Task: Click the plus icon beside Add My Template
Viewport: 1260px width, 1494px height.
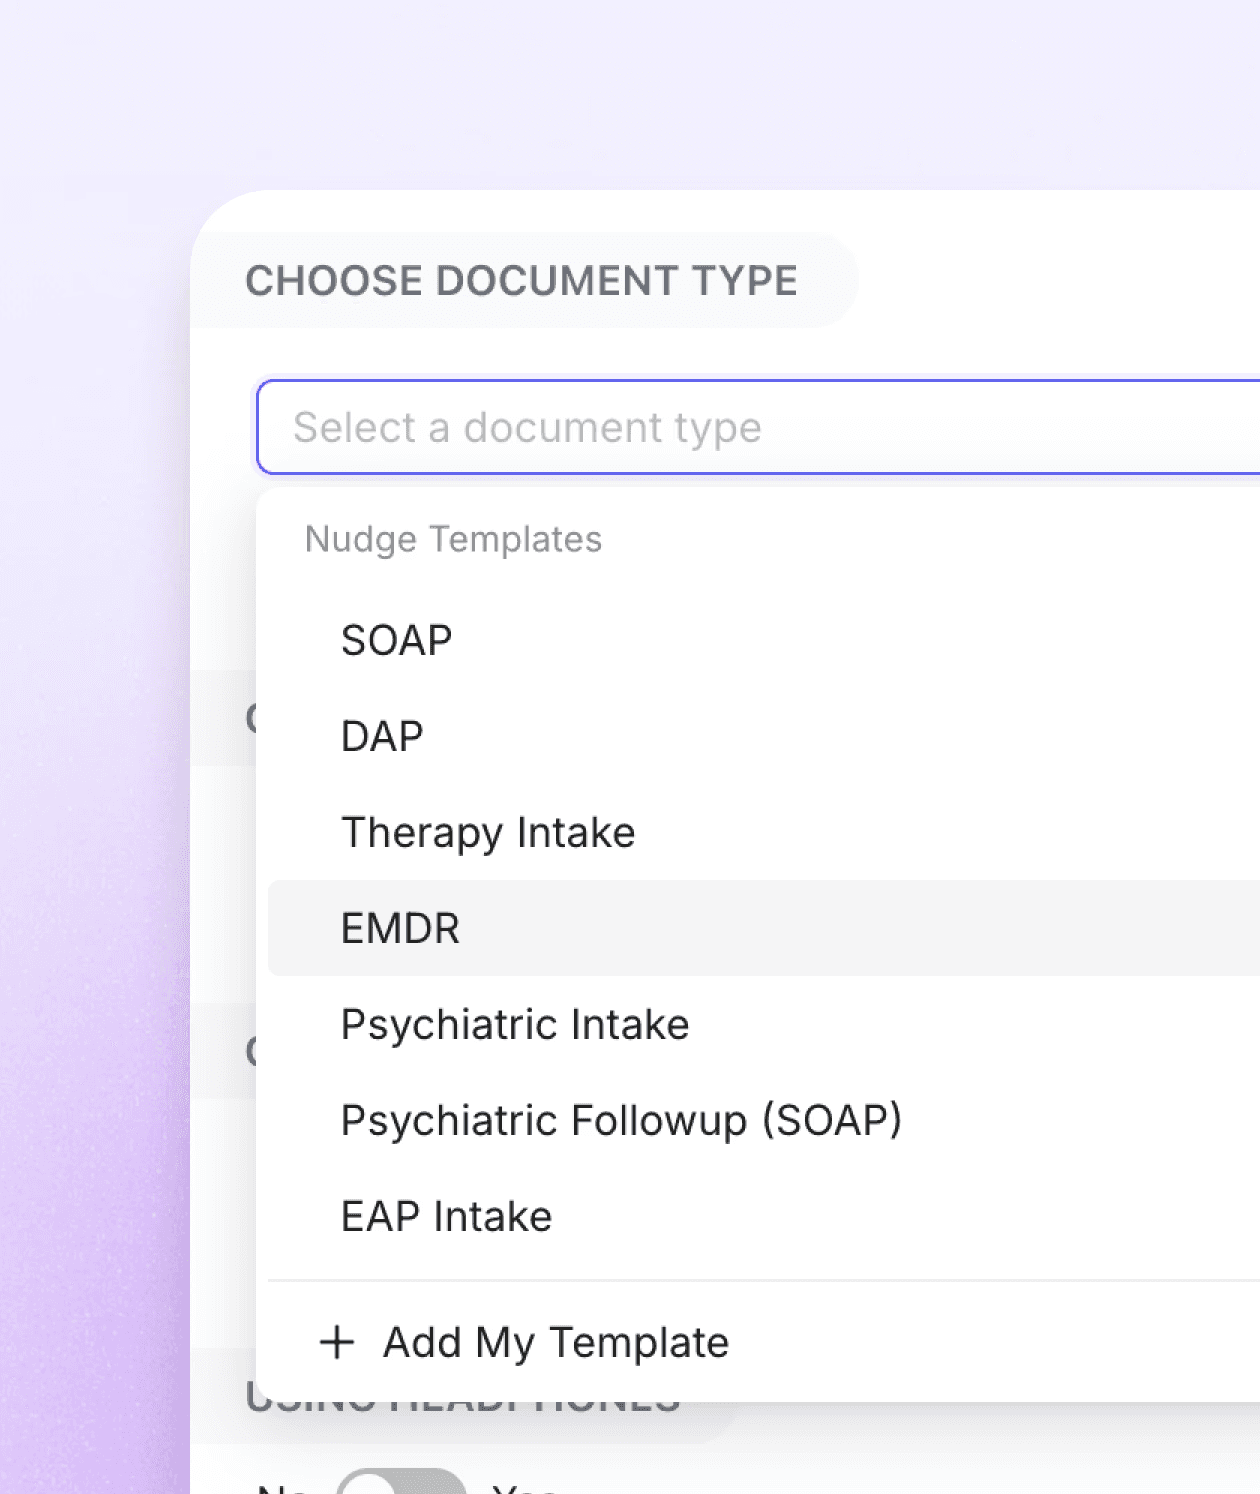Action: [x=337, y=1342]
